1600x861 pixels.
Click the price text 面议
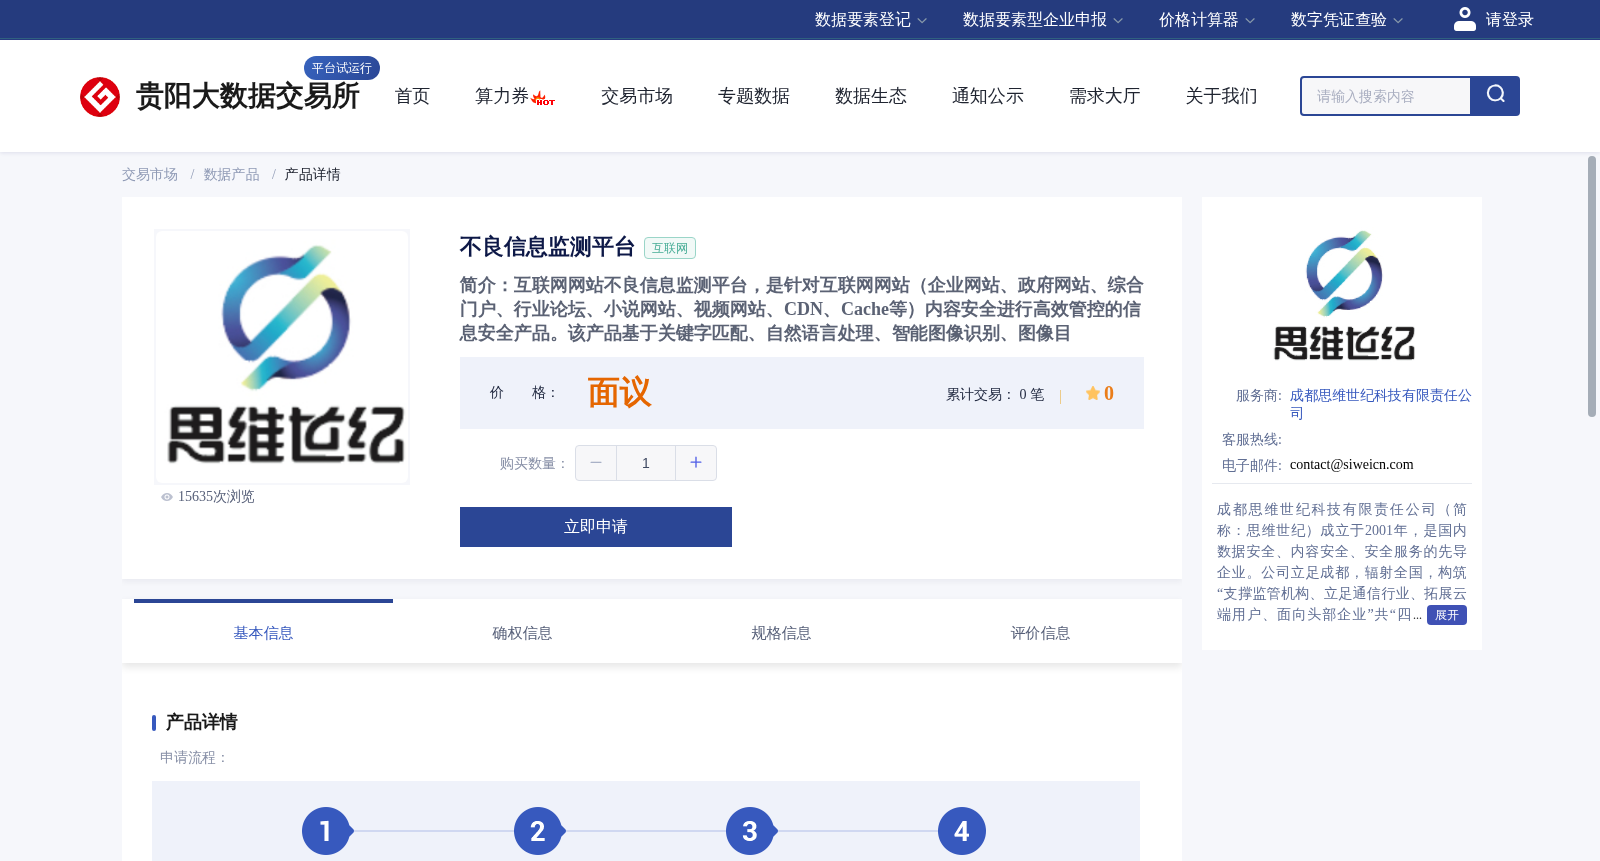coord(619,393)
